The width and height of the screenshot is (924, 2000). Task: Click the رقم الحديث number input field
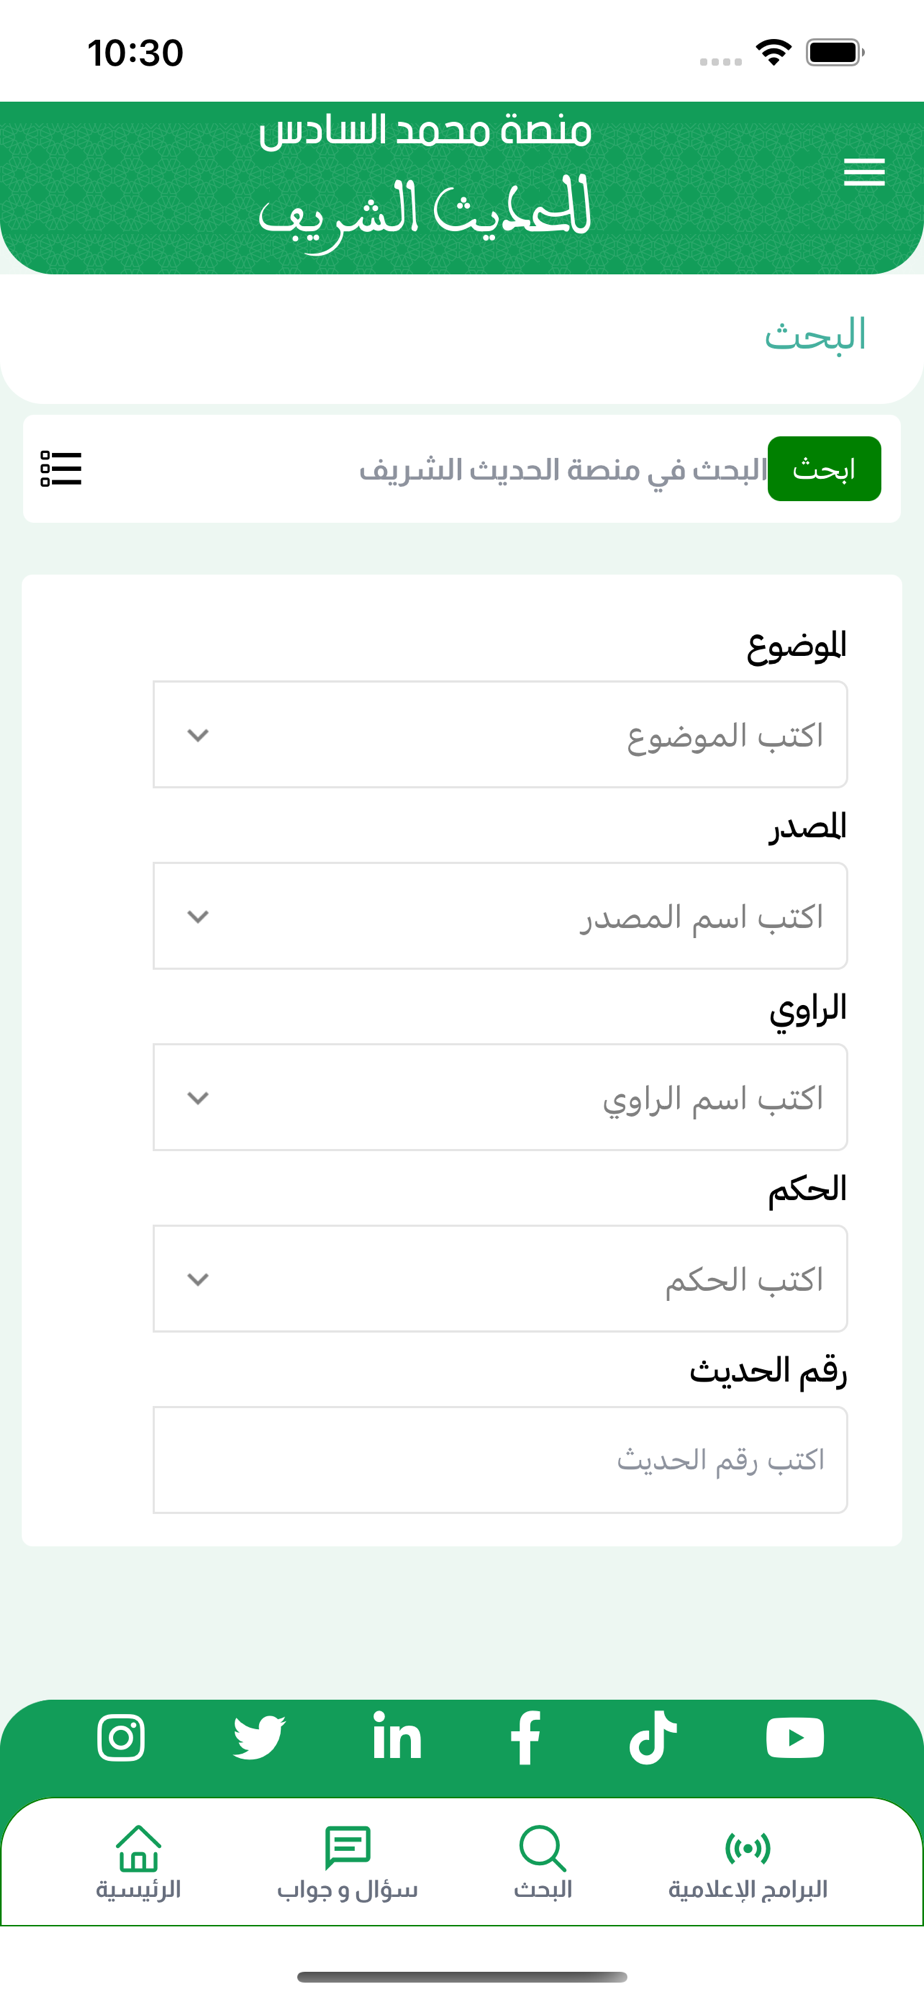(500, 1460)
